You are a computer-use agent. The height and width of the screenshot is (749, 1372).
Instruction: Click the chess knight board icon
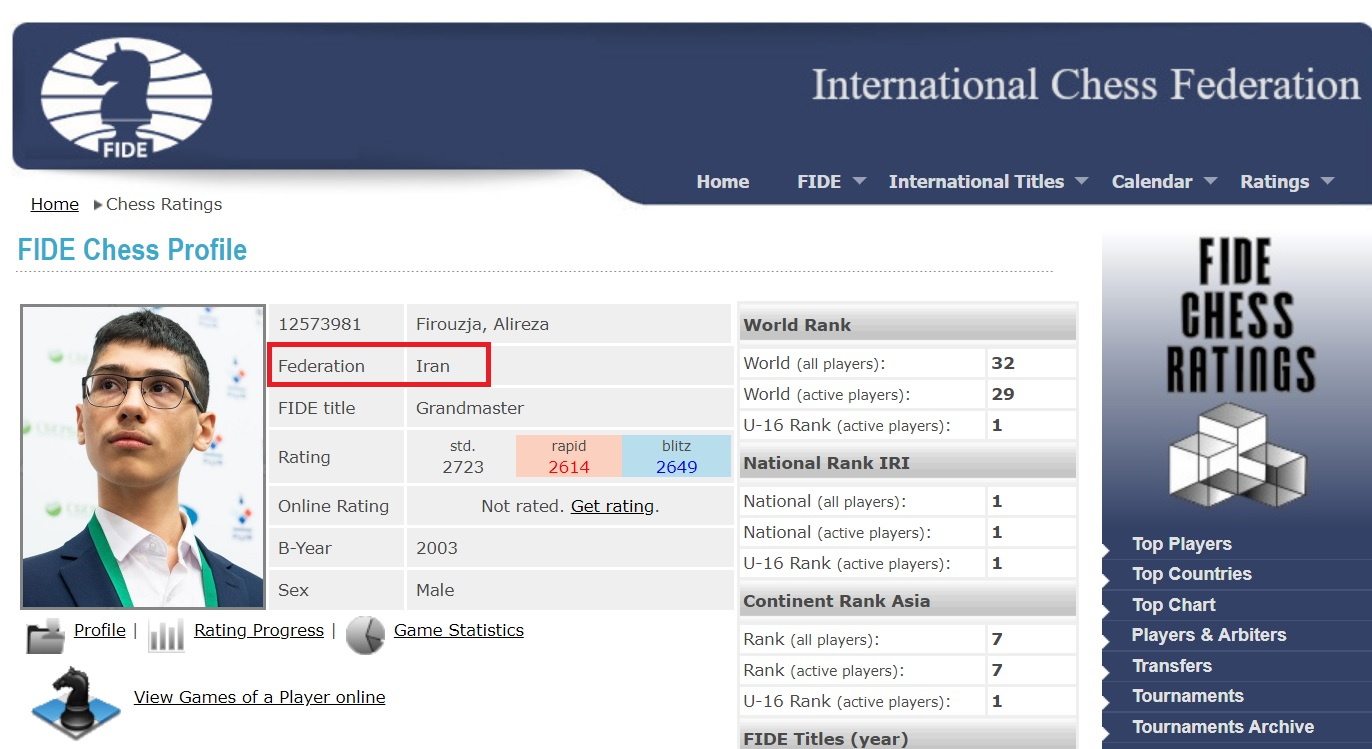[x=76, y=701]
